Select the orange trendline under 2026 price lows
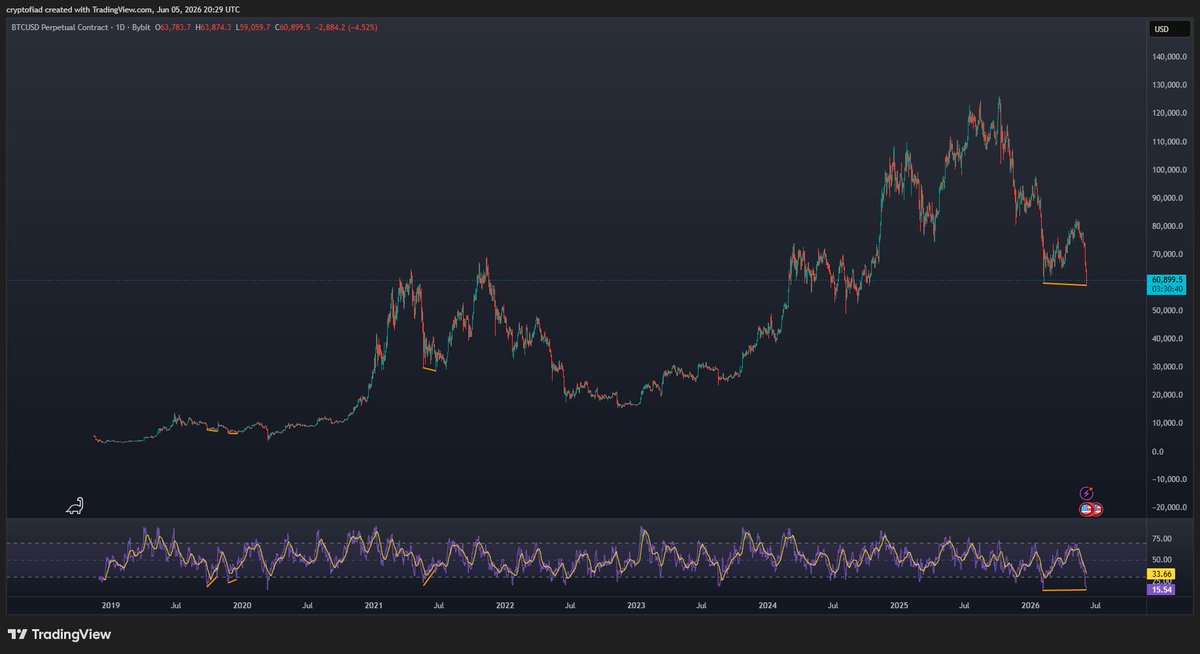The image size is (1200, 654). coord(1064,285)
